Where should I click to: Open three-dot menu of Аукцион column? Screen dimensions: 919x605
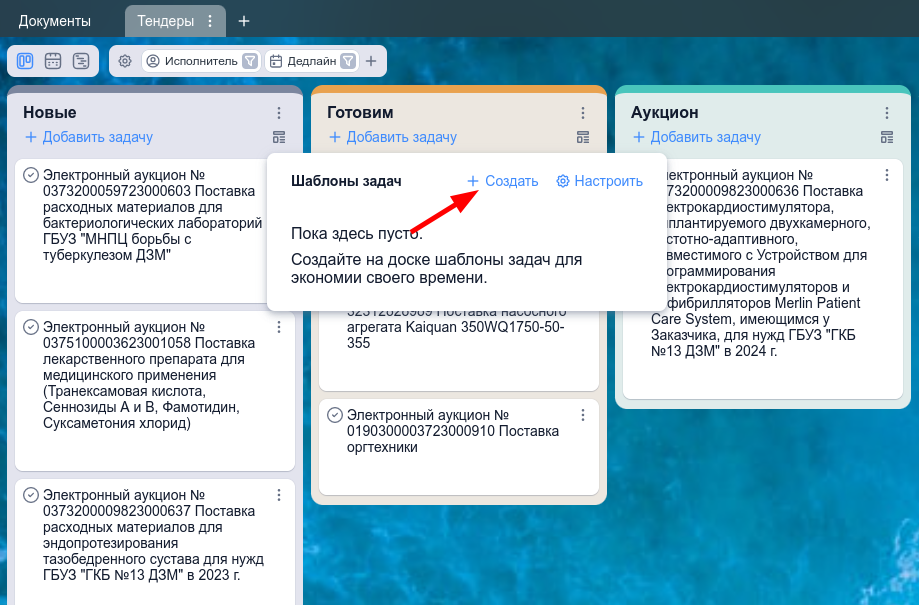[885, 113]
